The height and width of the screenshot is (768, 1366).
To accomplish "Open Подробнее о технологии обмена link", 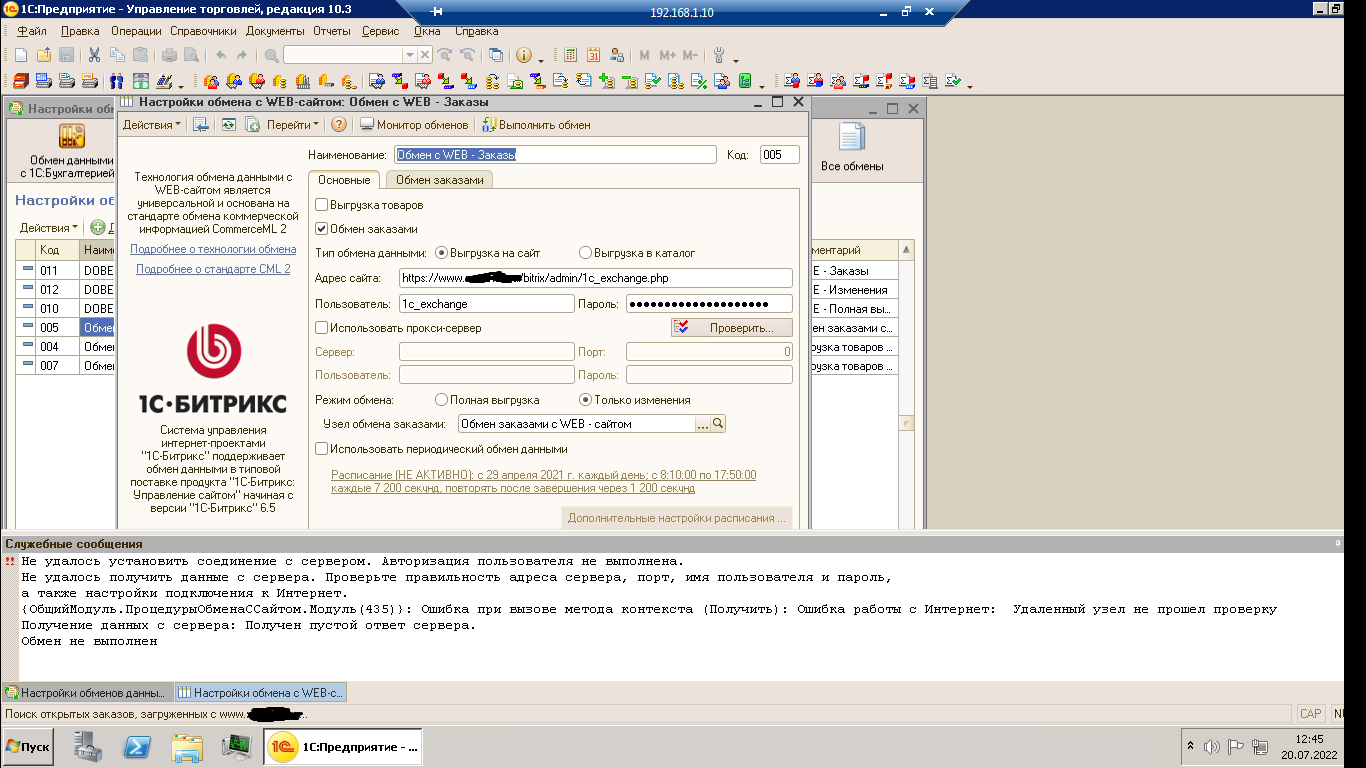I will (213, 249).
